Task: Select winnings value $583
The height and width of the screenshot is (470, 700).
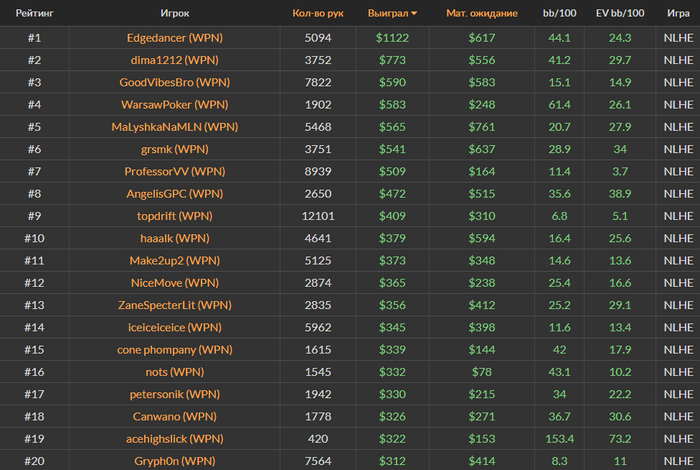Action: (x=392, y=104)
